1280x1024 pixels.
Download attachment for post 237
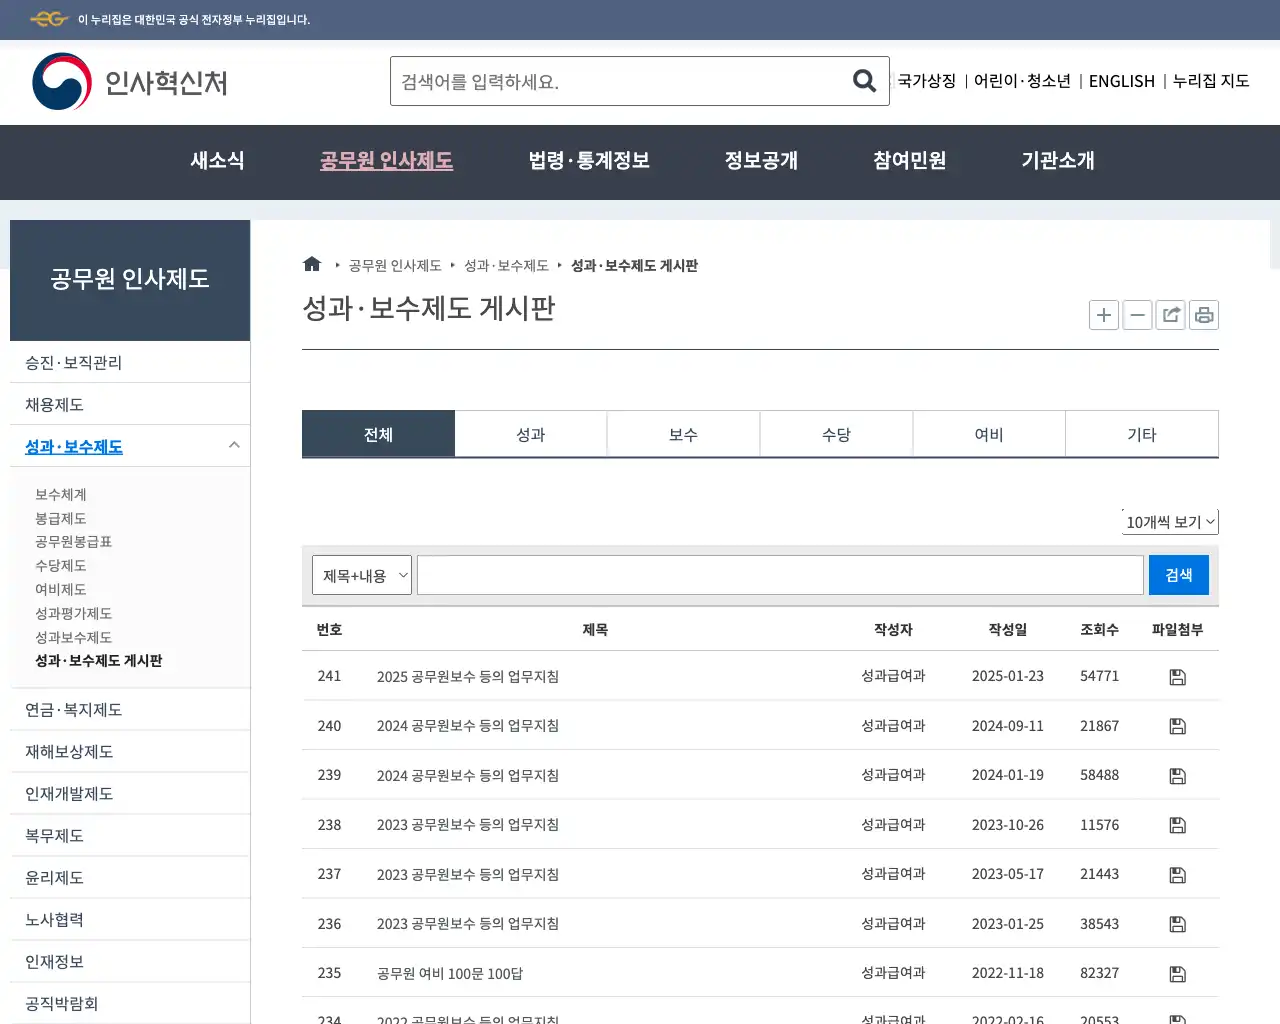tap(1178, 875)
